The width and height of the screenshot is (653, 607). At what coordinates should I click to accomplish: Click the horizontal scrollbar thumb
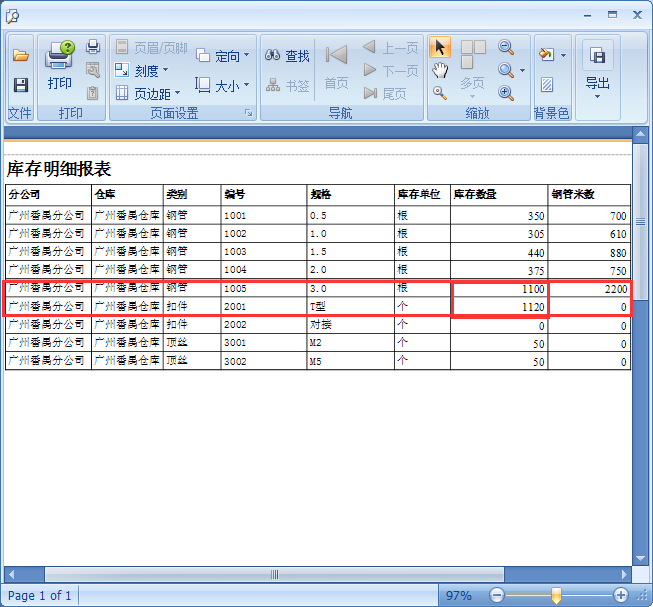click(x=274, y=575)
